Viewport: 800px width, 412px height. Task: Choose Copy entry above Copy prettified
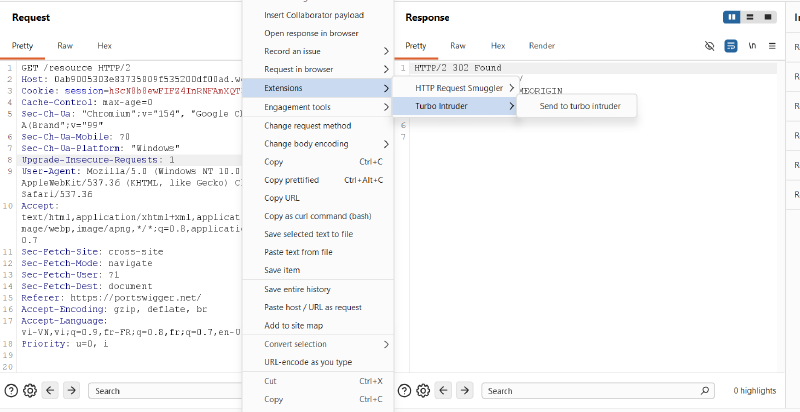(x=318, y=162)
